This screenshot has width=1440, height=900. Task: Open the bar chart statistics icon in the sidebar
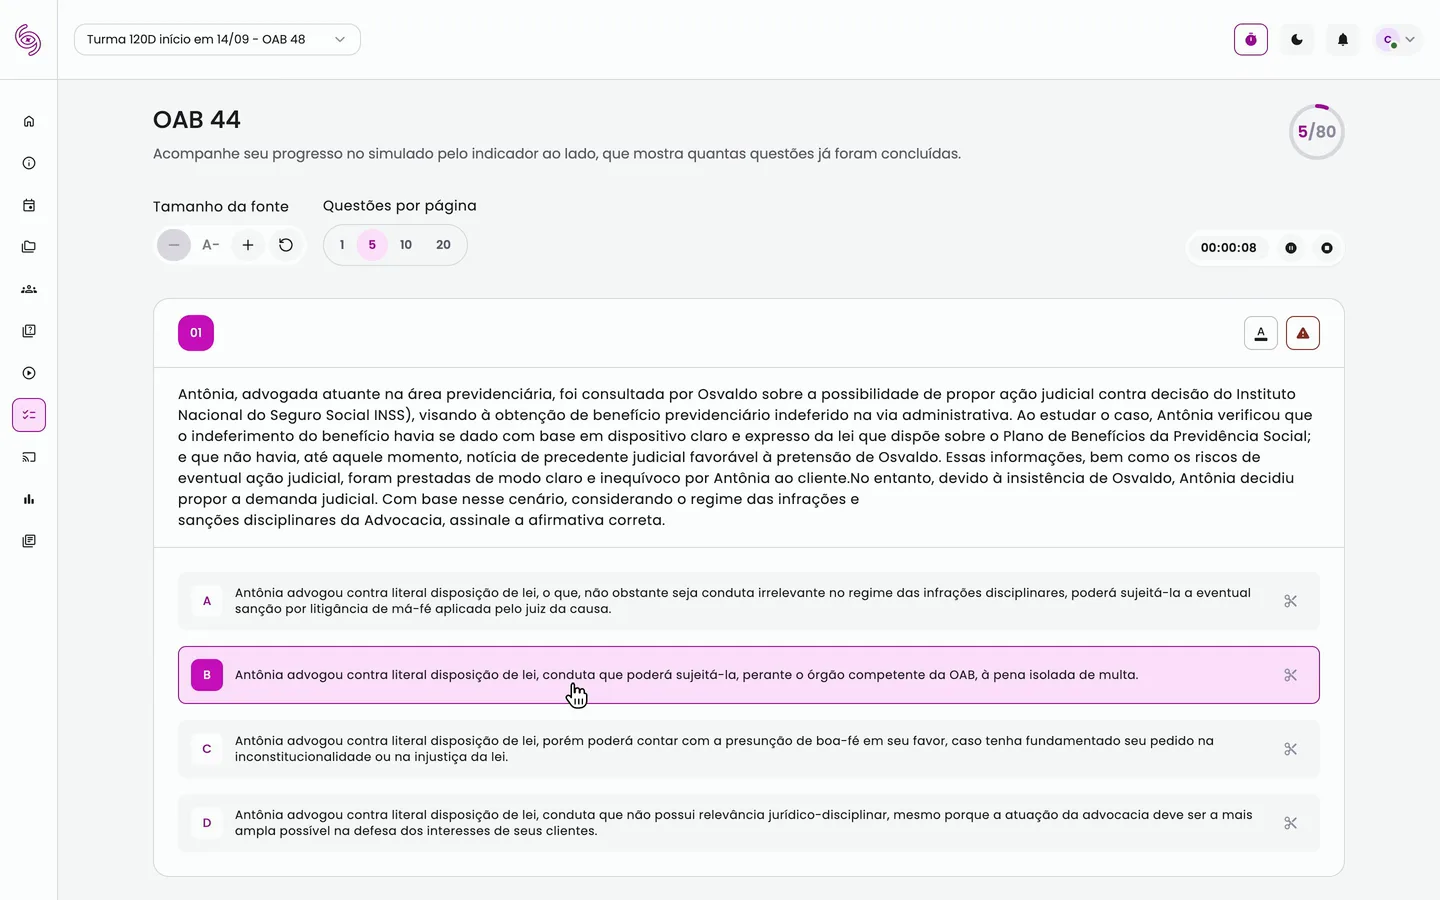29,499
